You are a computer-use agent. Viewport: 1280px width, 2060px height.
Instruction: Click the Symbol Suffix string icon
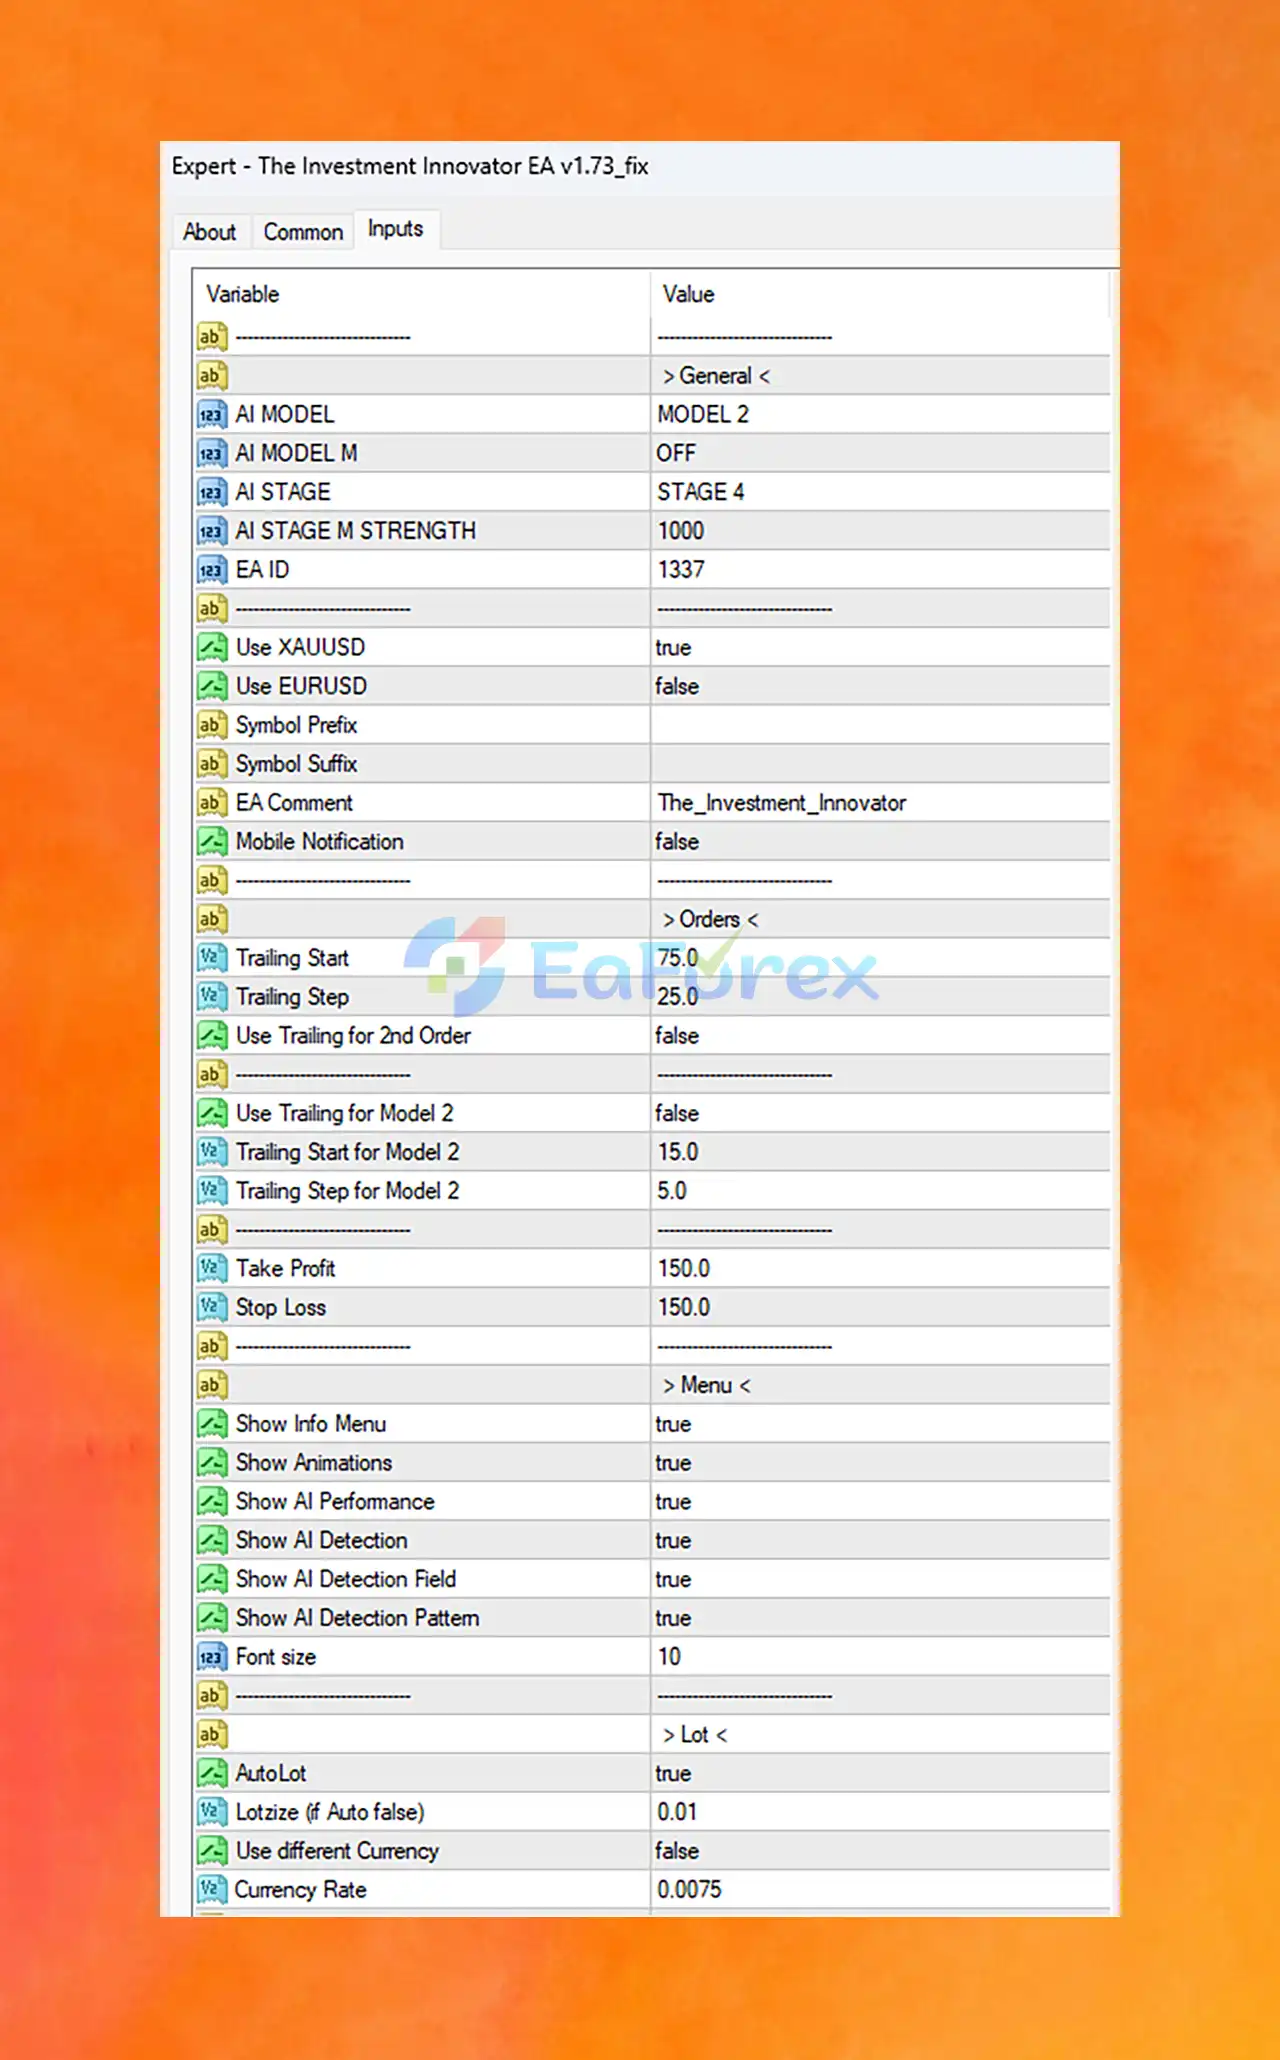click(x=212, y=764)
